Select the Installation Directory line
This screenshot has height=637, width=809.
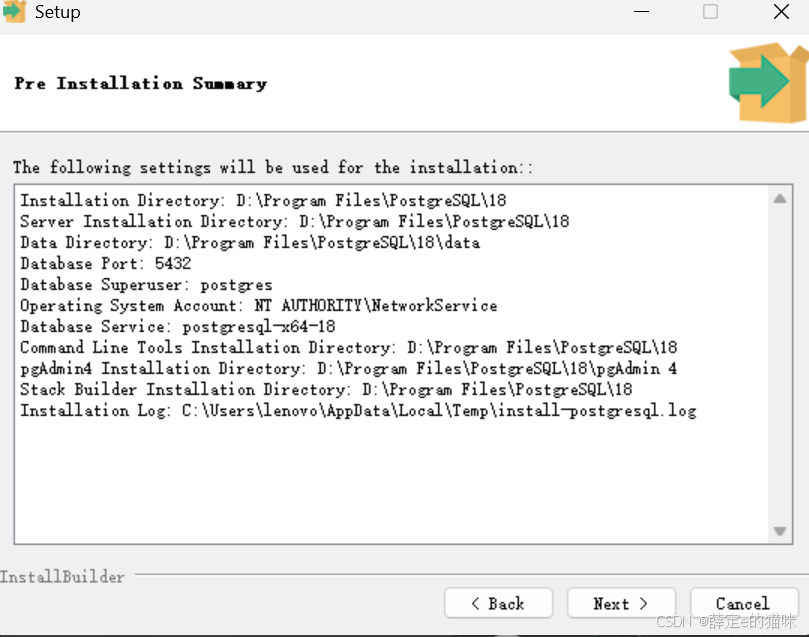coord(264,200)
